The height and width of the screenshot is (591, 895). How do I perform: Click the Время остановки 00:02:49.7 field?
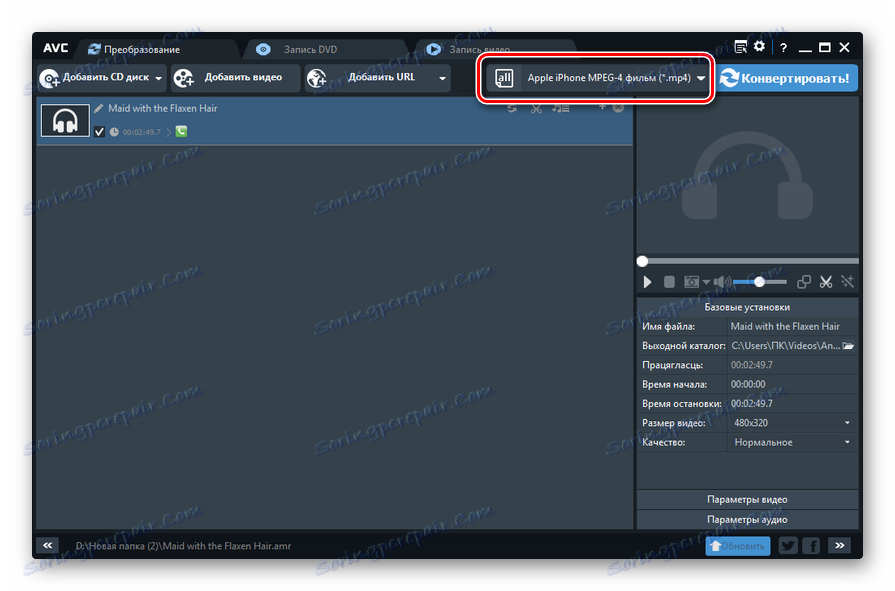pyautogui.click(x=792, y=404)
